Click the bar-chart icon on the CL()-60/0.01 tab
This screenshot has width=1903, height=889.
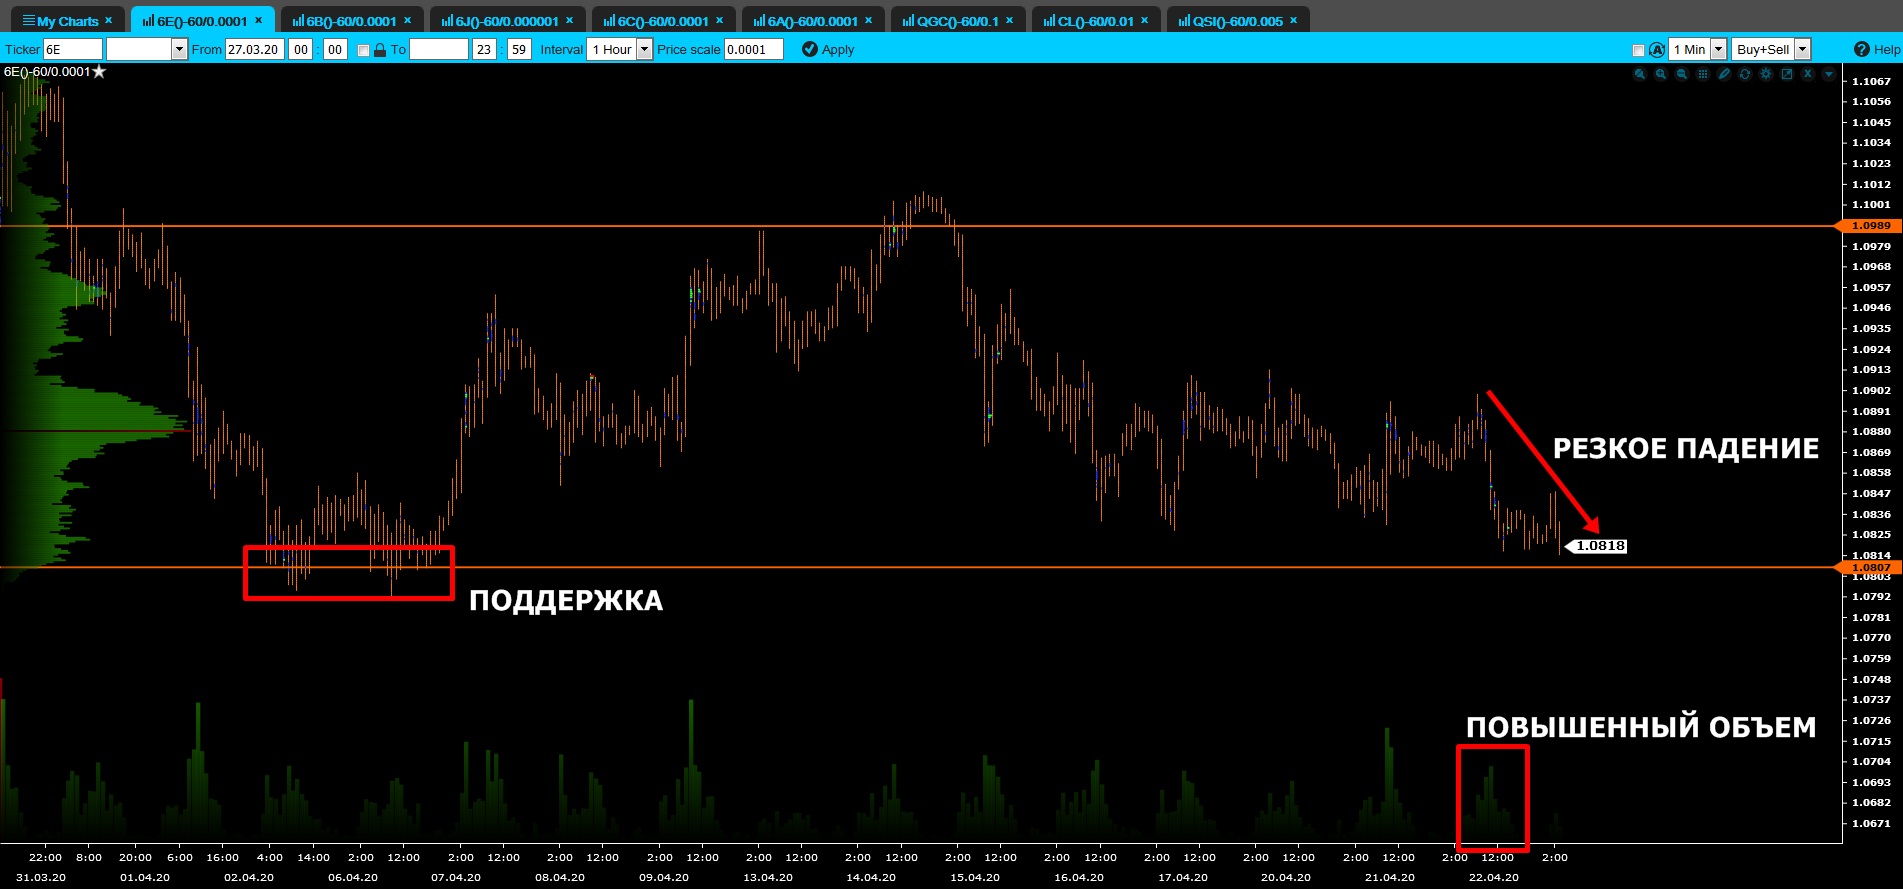[x=1050, y=21]
